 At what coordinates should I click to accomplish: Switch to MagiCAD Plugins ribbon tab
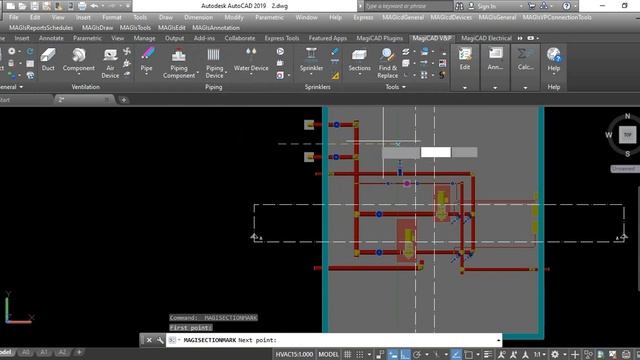click(x=380, y=38)
